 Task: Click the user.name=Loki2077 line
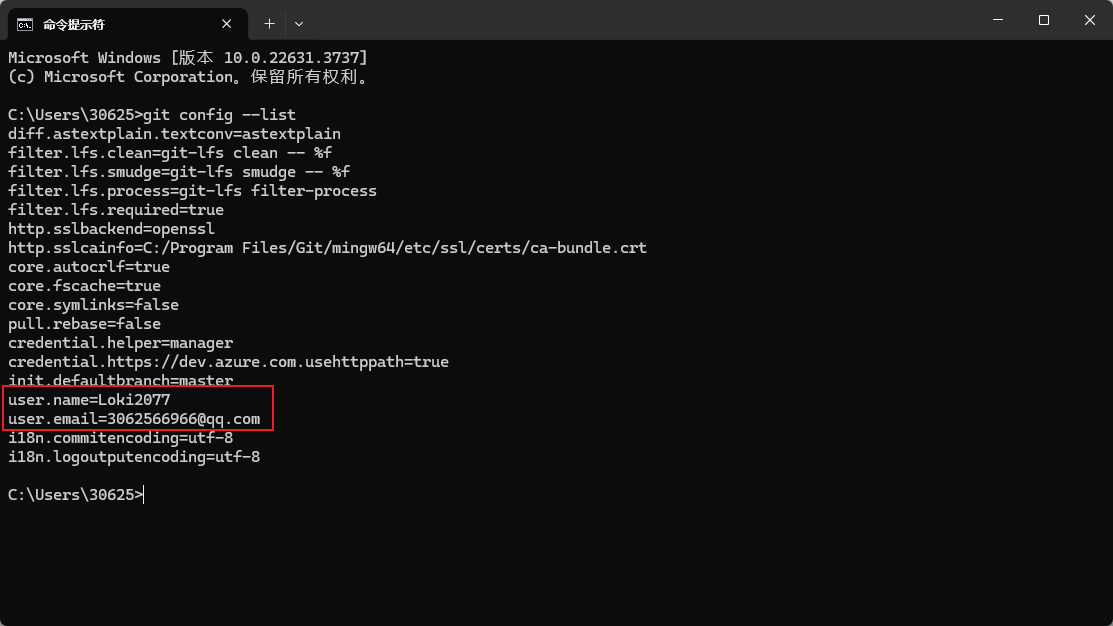pyautogui.click(x=89, y=400)
